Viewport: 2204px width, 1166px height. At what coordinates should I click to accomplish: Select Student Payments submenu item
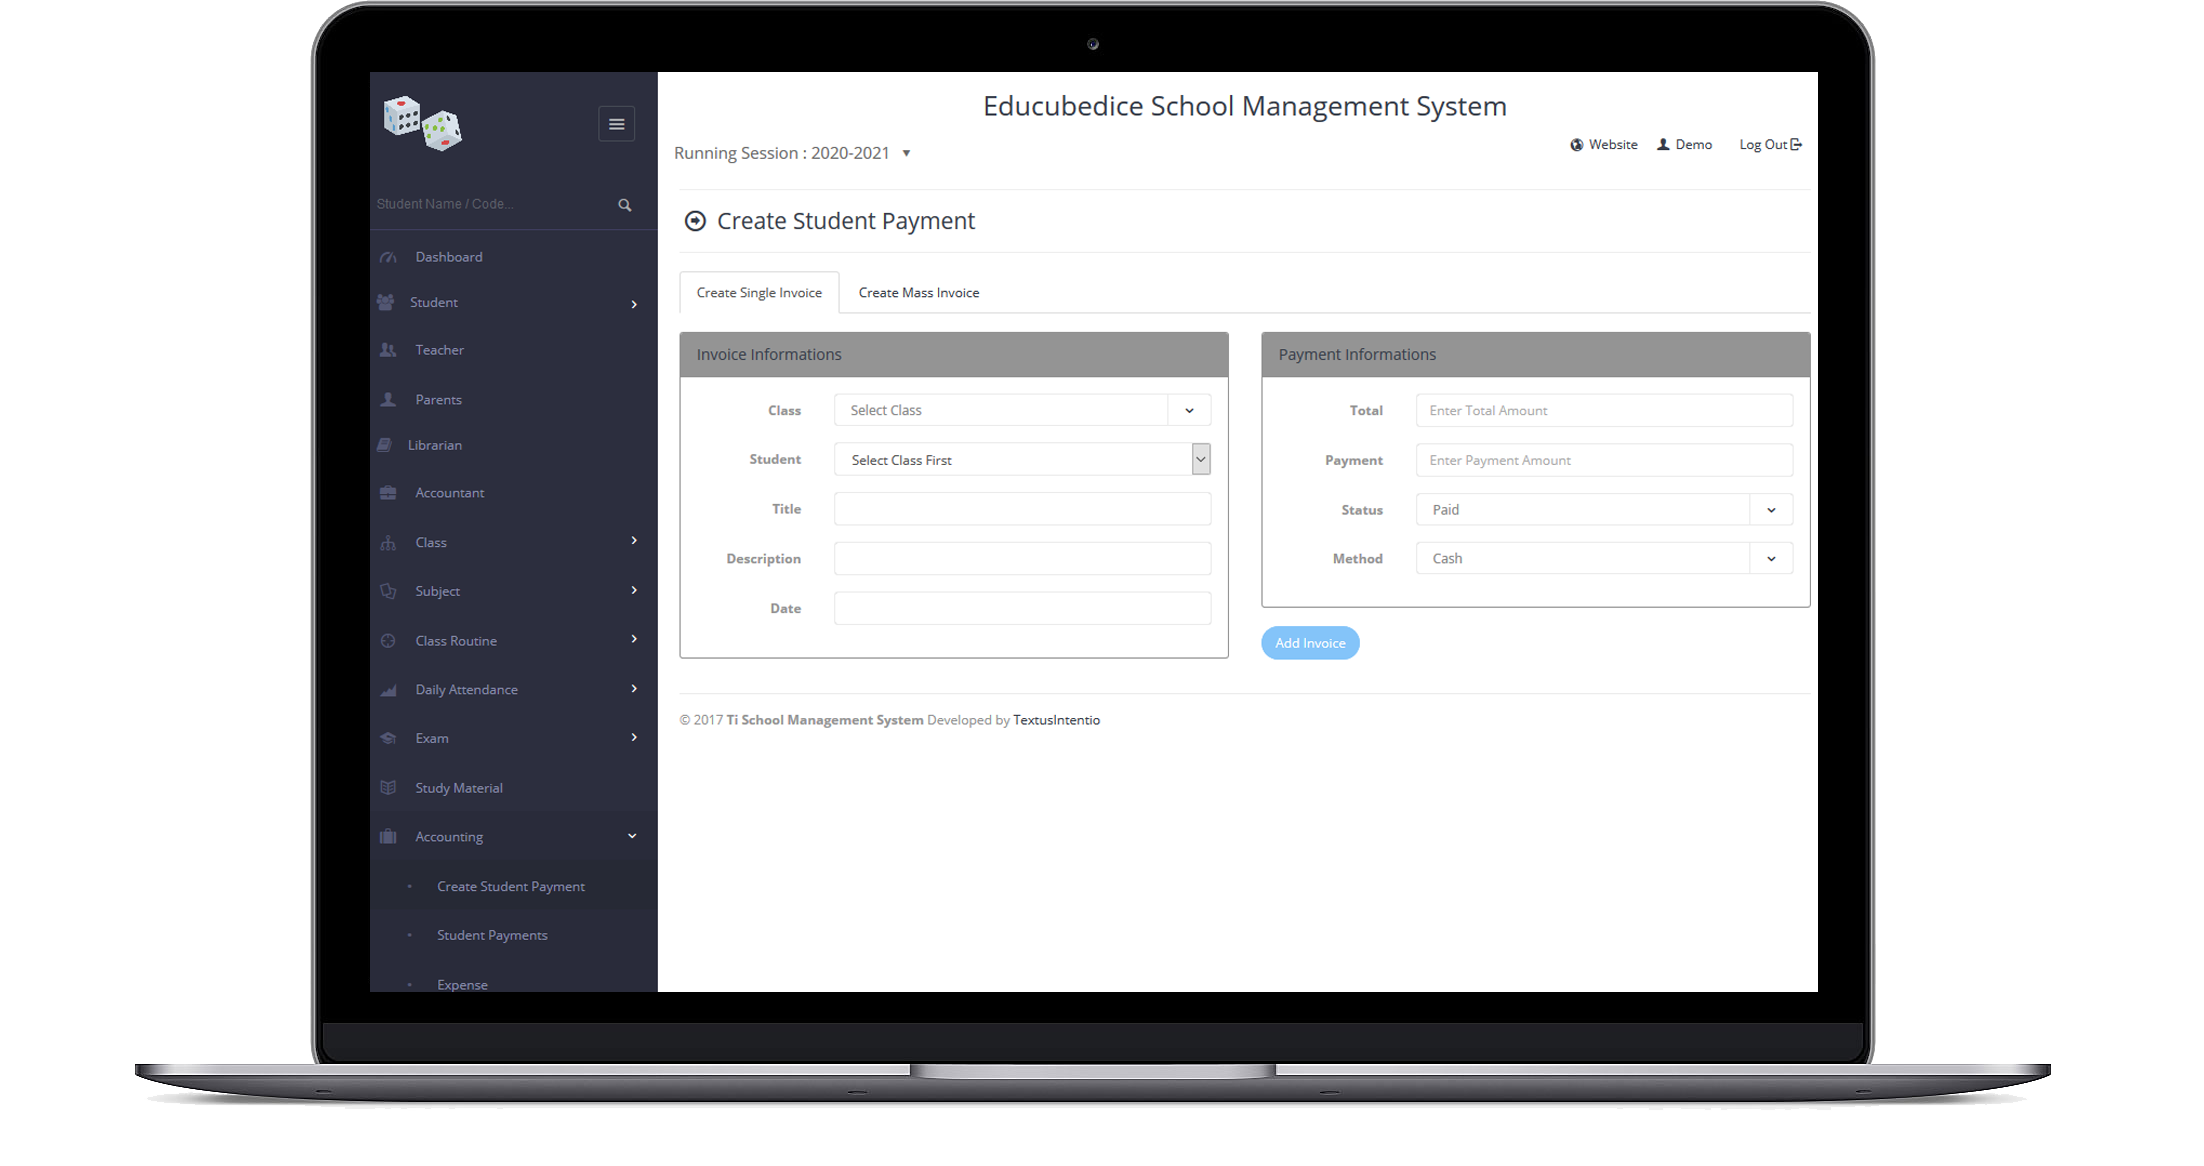492,935
